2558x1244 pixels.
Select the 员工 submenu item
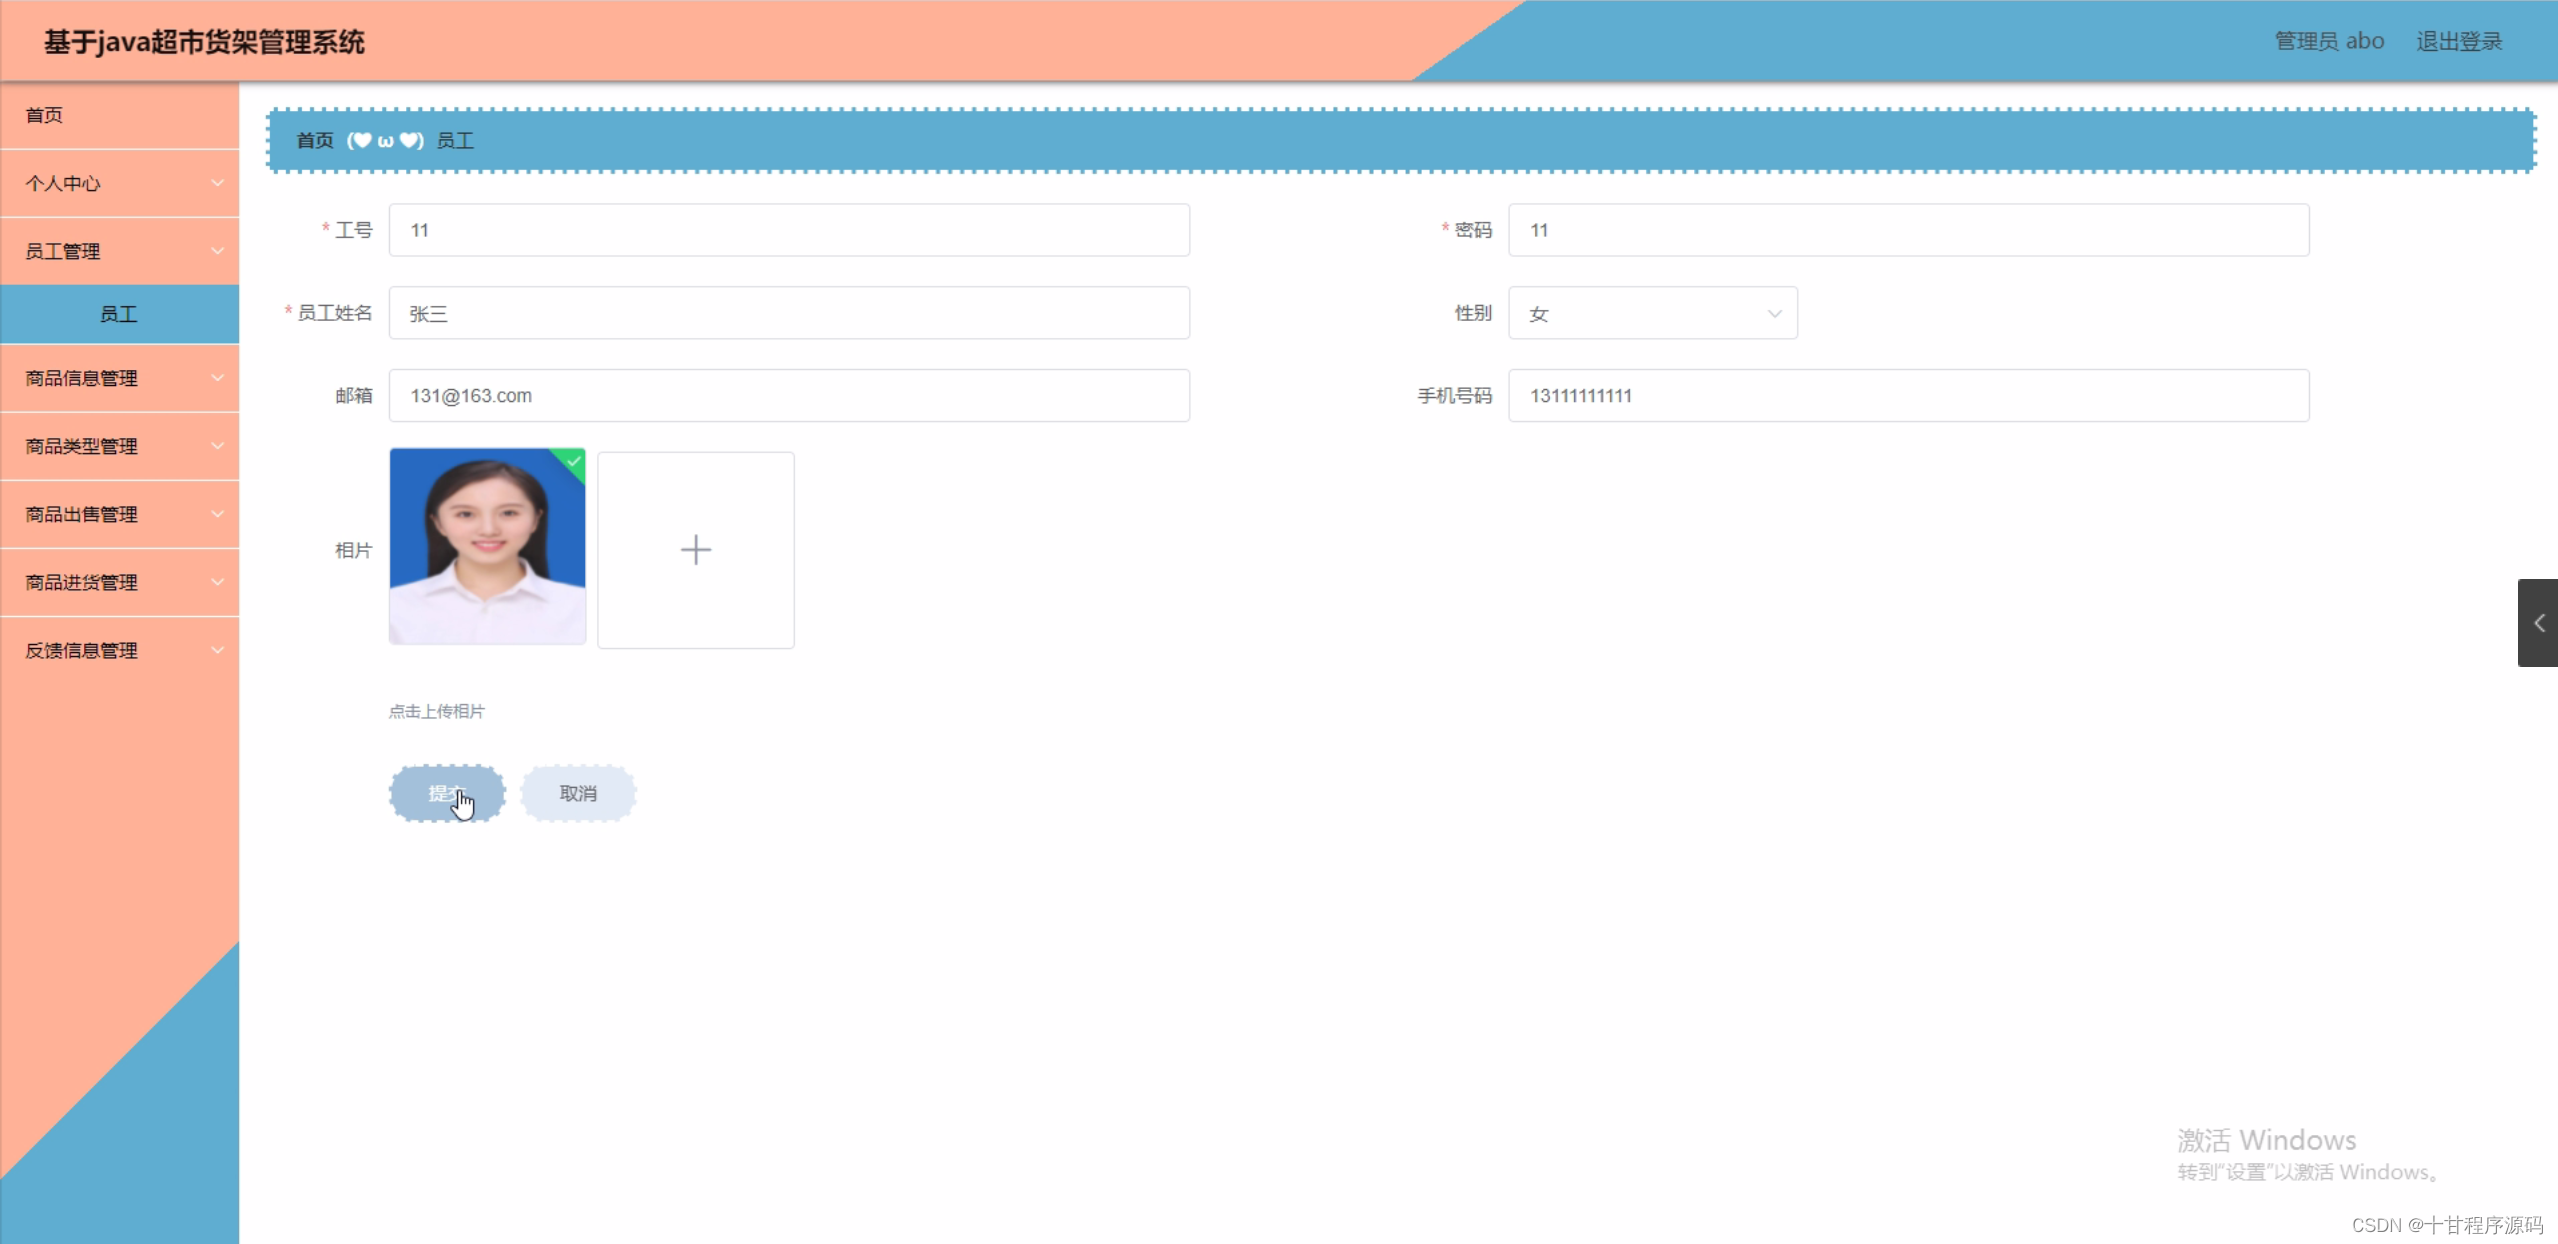coord(119,314)
